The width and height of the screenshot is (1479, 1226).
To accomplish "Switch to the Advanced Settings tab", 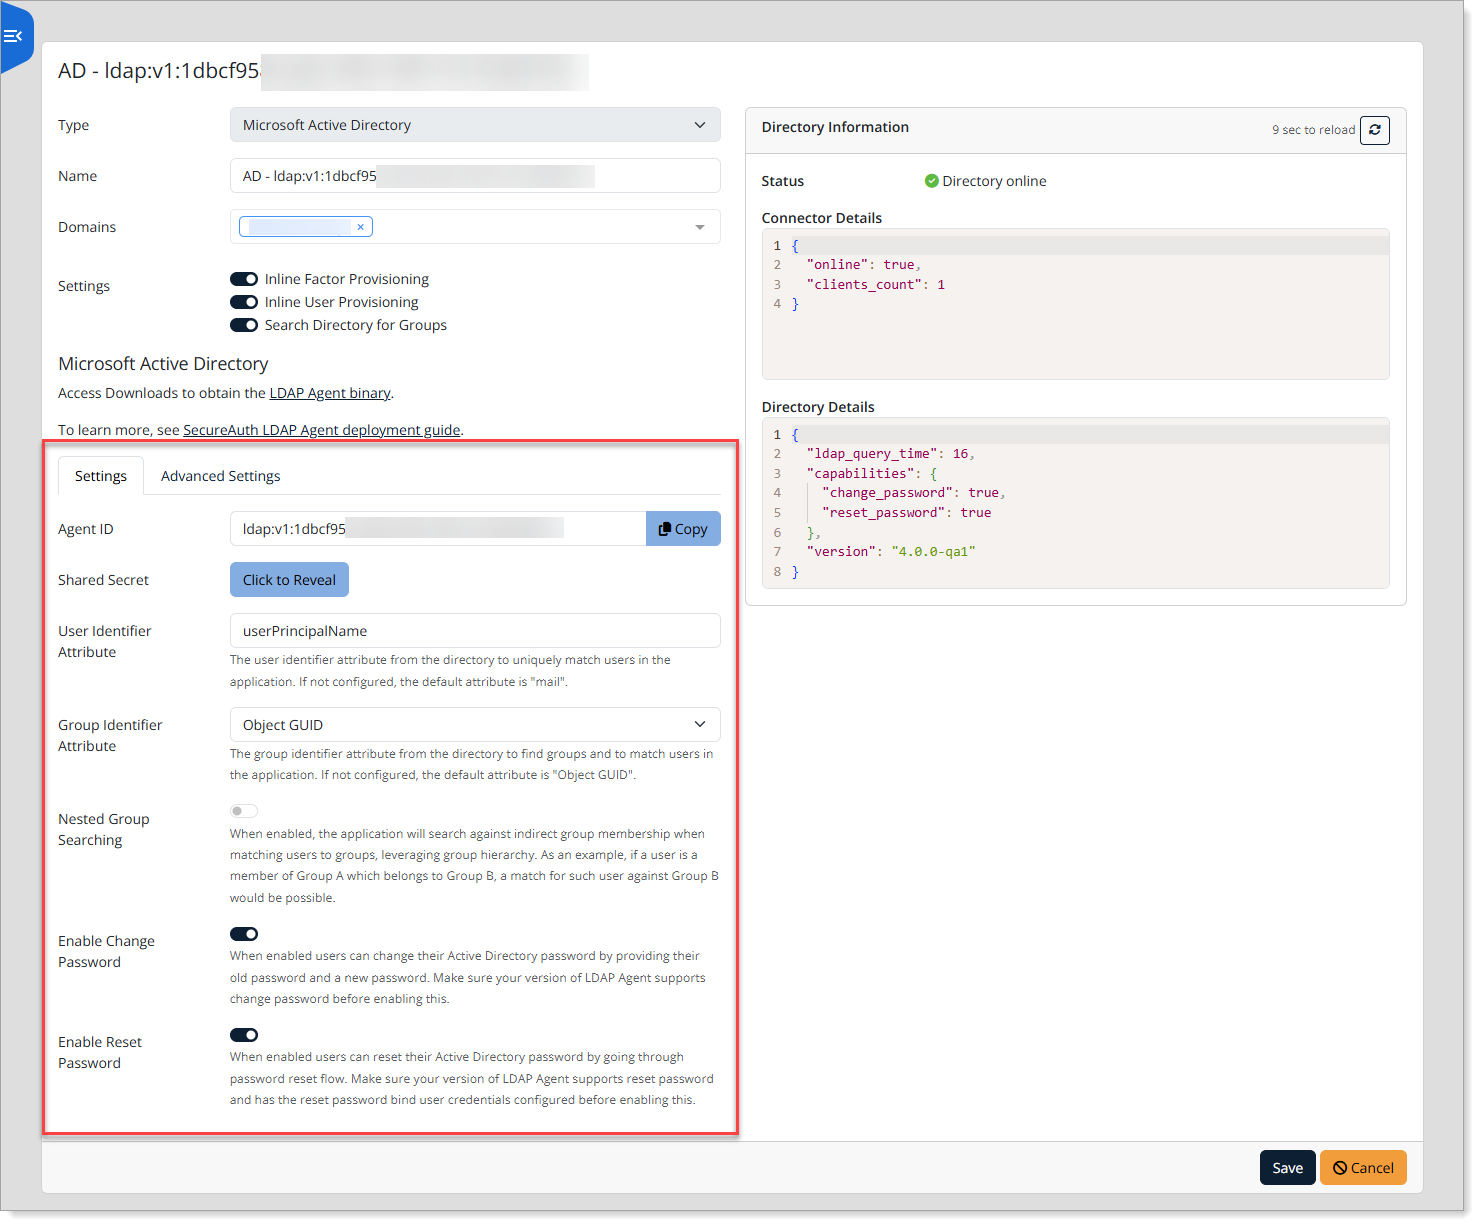I will coord(220,476).
